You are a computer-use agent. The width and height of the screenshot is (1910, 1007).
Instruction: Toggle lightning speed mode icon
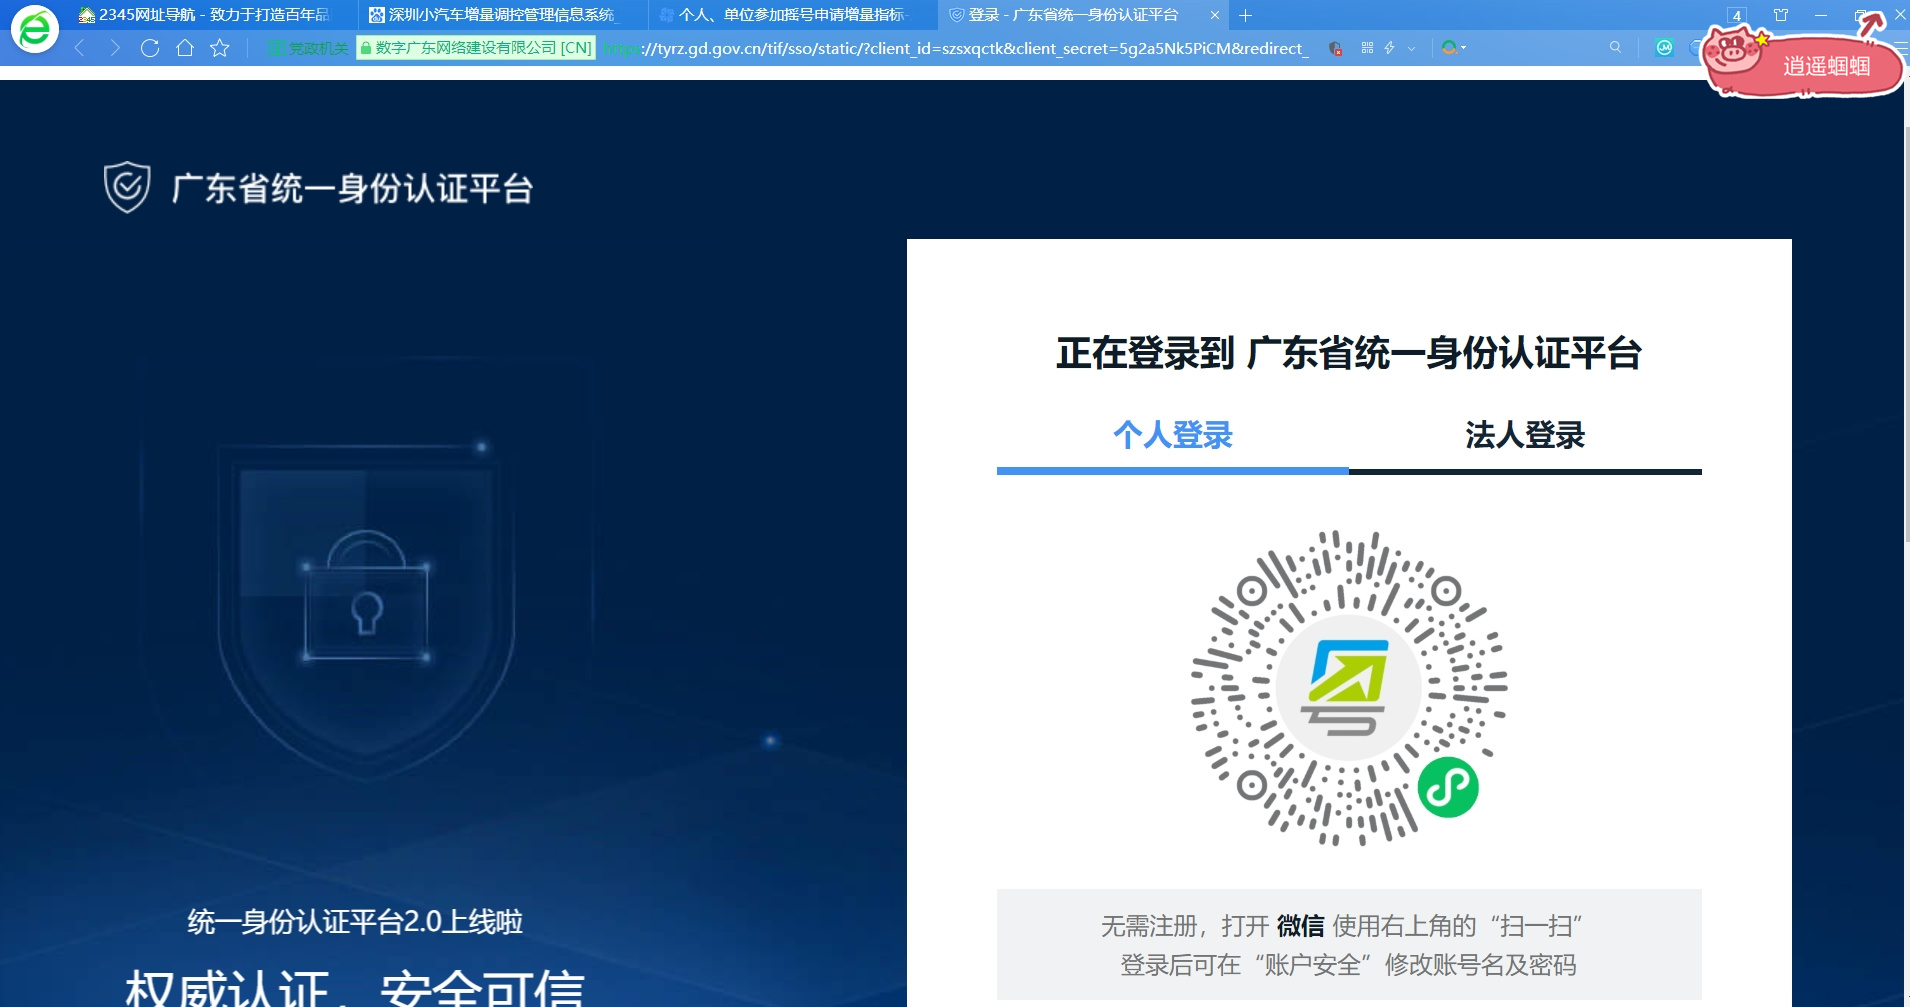click(x=1389, y=48)
